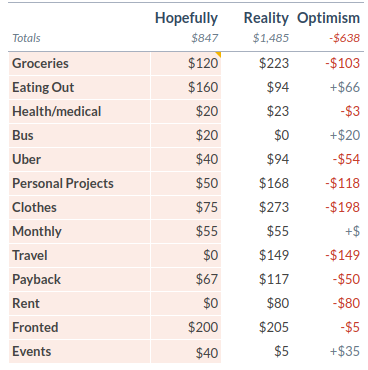Click the total optimism value -$638
This screenshot has width=368, height=370.
(345, 38)
